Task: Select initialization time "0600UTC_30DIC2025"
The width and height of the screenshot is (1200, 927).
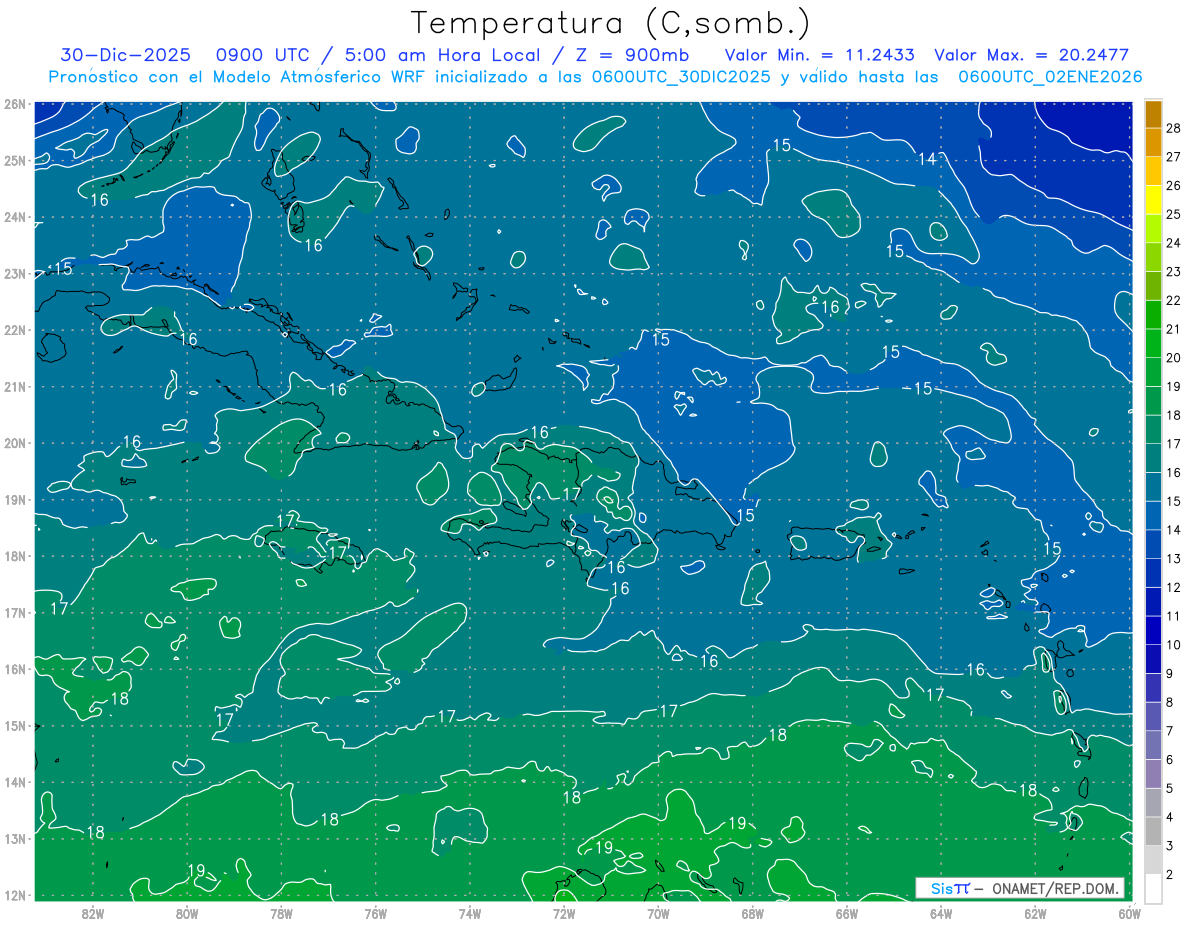Action: (681, 77)
